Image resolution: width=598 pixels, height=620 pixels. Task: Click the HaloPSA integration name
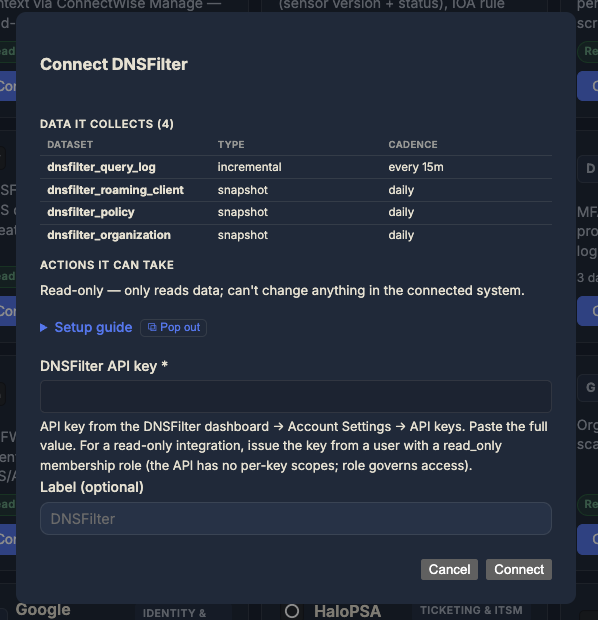(347, 611)
